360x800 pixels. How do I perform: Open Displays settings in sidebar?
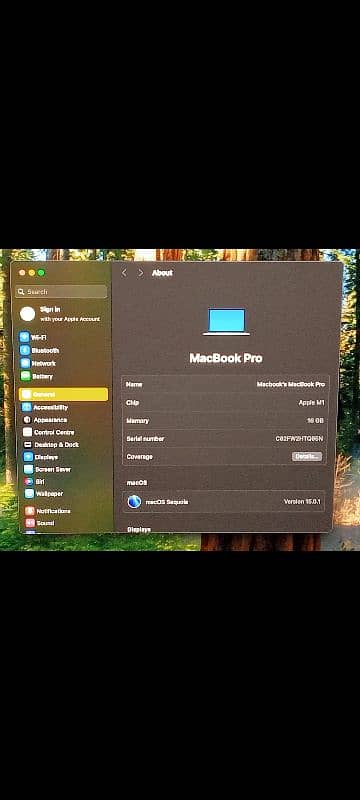[41, 457]
